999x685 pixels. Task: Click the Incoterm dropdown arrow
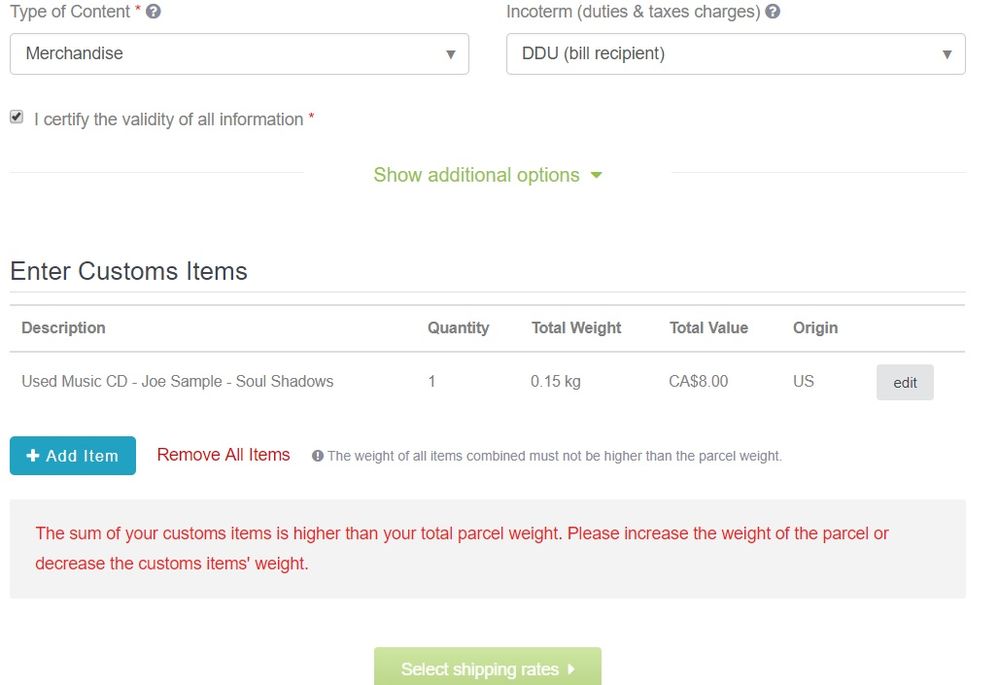pyautogui.click(x=947, y=54)
